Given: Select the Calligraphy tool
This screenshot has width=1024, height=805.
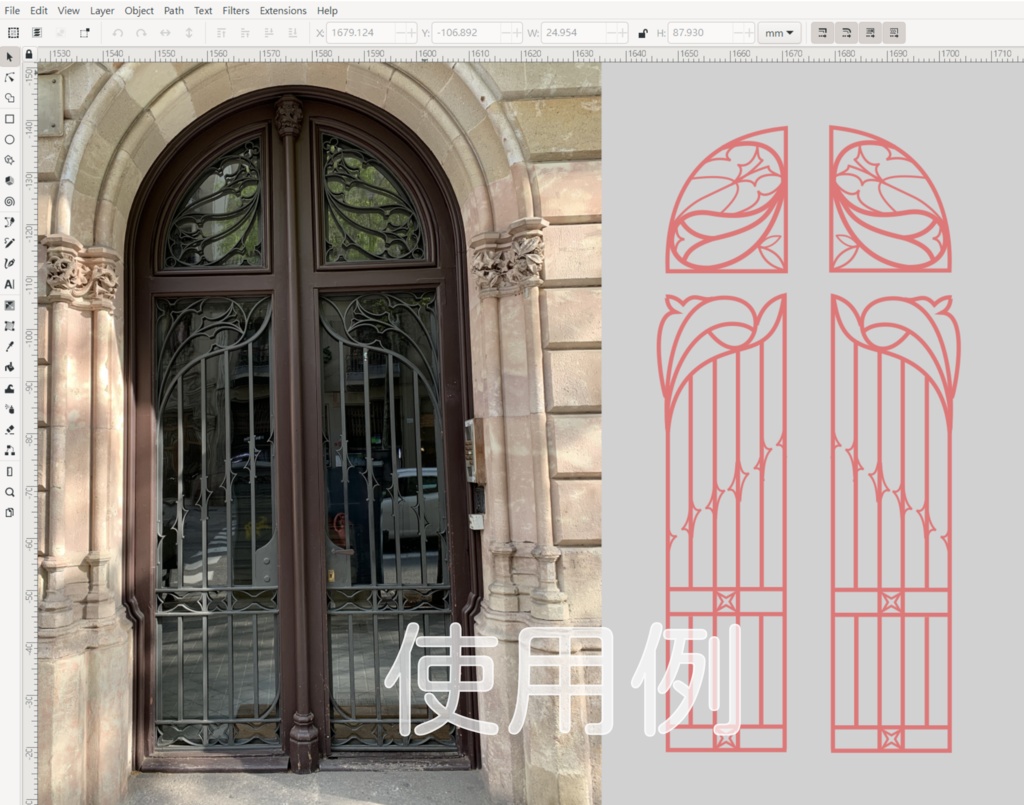Looking at the screenshot, I should pos(9,264).
